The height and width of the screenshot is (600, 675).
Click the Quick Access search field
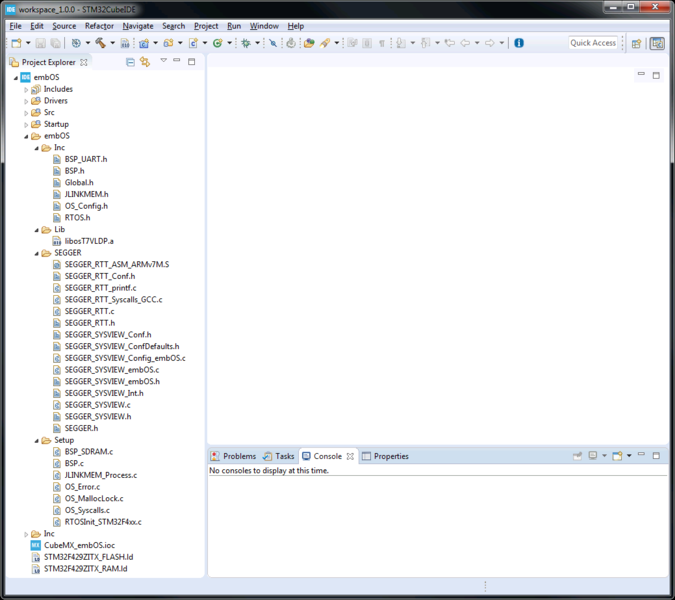coord(593,43)
